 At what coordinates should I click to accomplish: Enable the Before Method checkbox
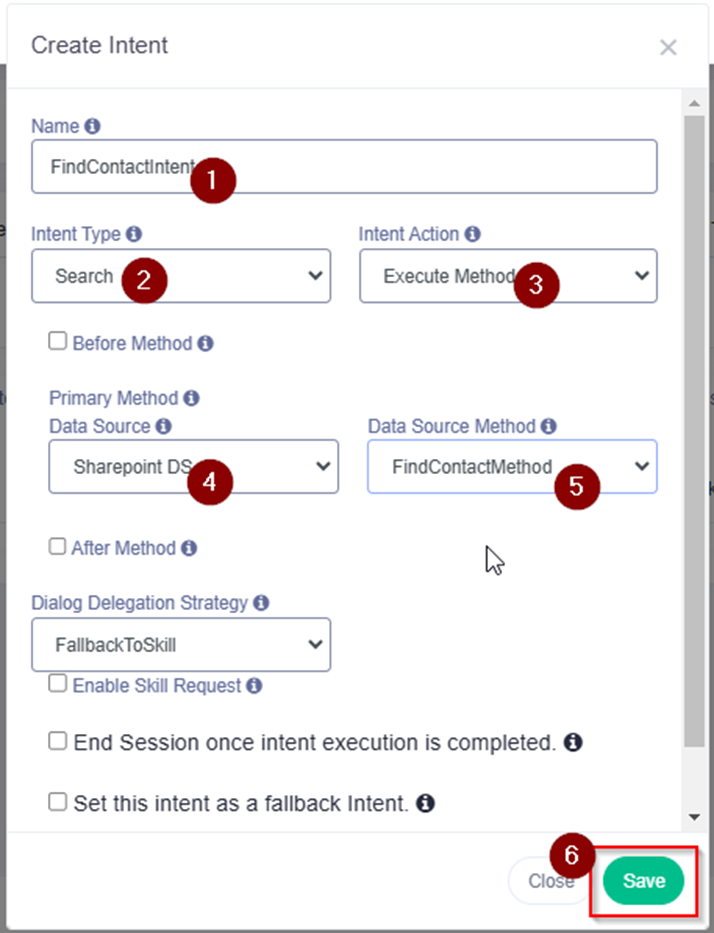point(57,341)
